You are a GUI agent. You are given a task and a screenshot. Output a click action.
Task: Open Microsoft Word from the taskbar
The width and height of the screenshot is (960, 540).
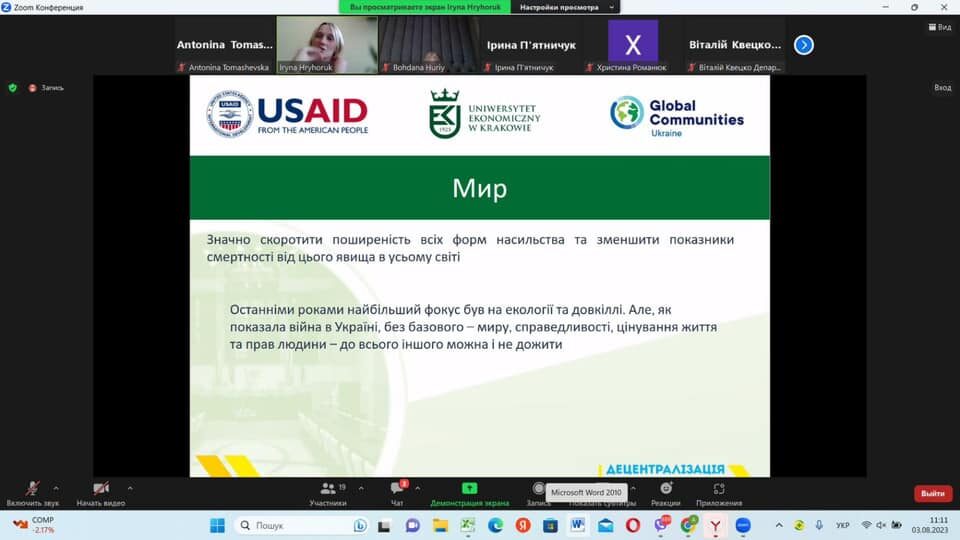click(579, 525)
